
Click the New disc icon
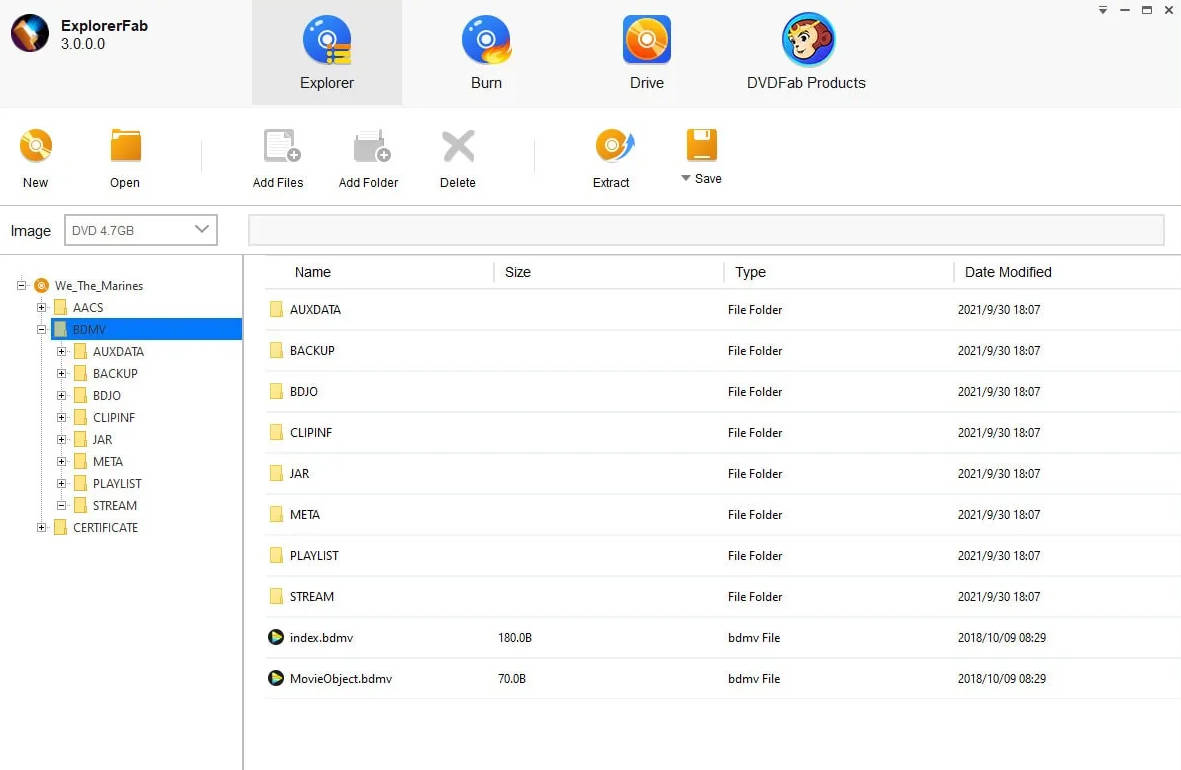(x=36, y=147)
